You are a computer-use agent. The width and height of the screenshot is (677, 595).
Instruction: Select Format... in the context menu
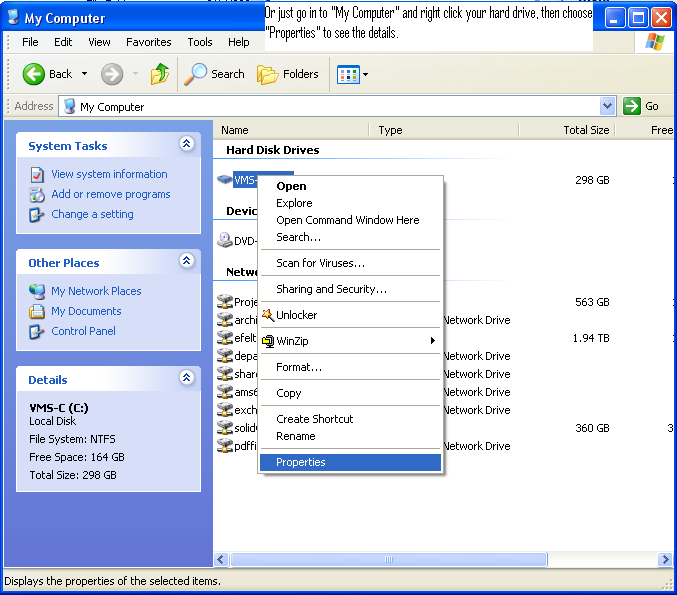tap(299, 367)
